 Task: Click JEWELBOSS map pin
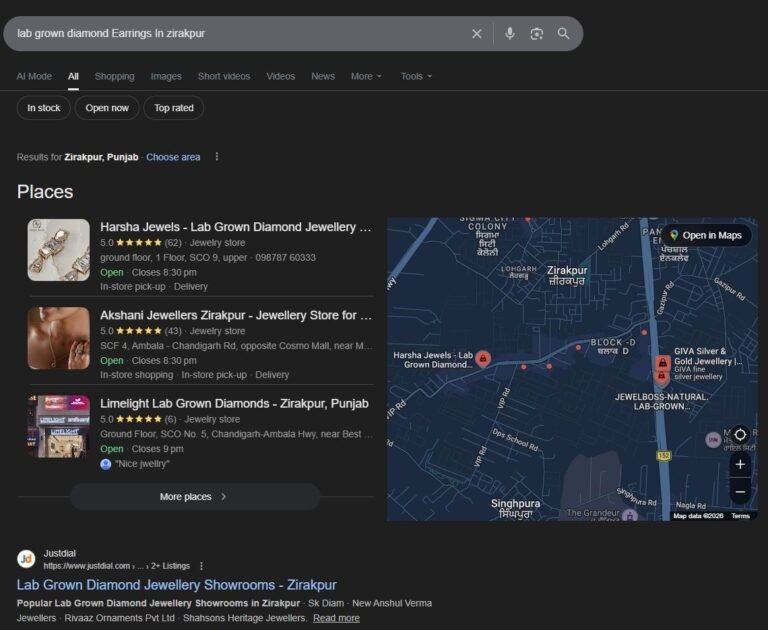click(x=661, y=376)
